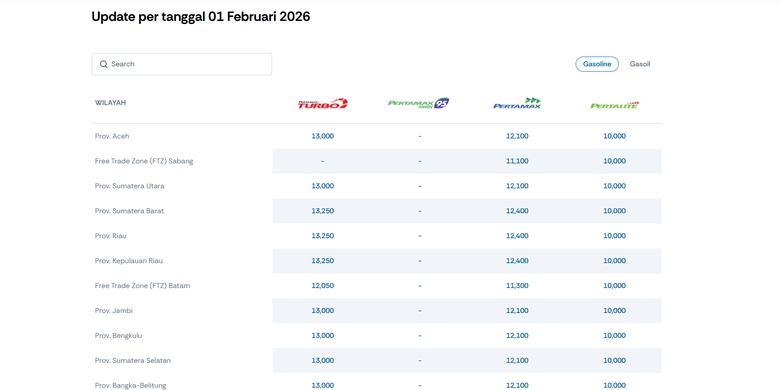
Task: Click Prov. Kepulauan Riau row label
Action: coord(129,261)
